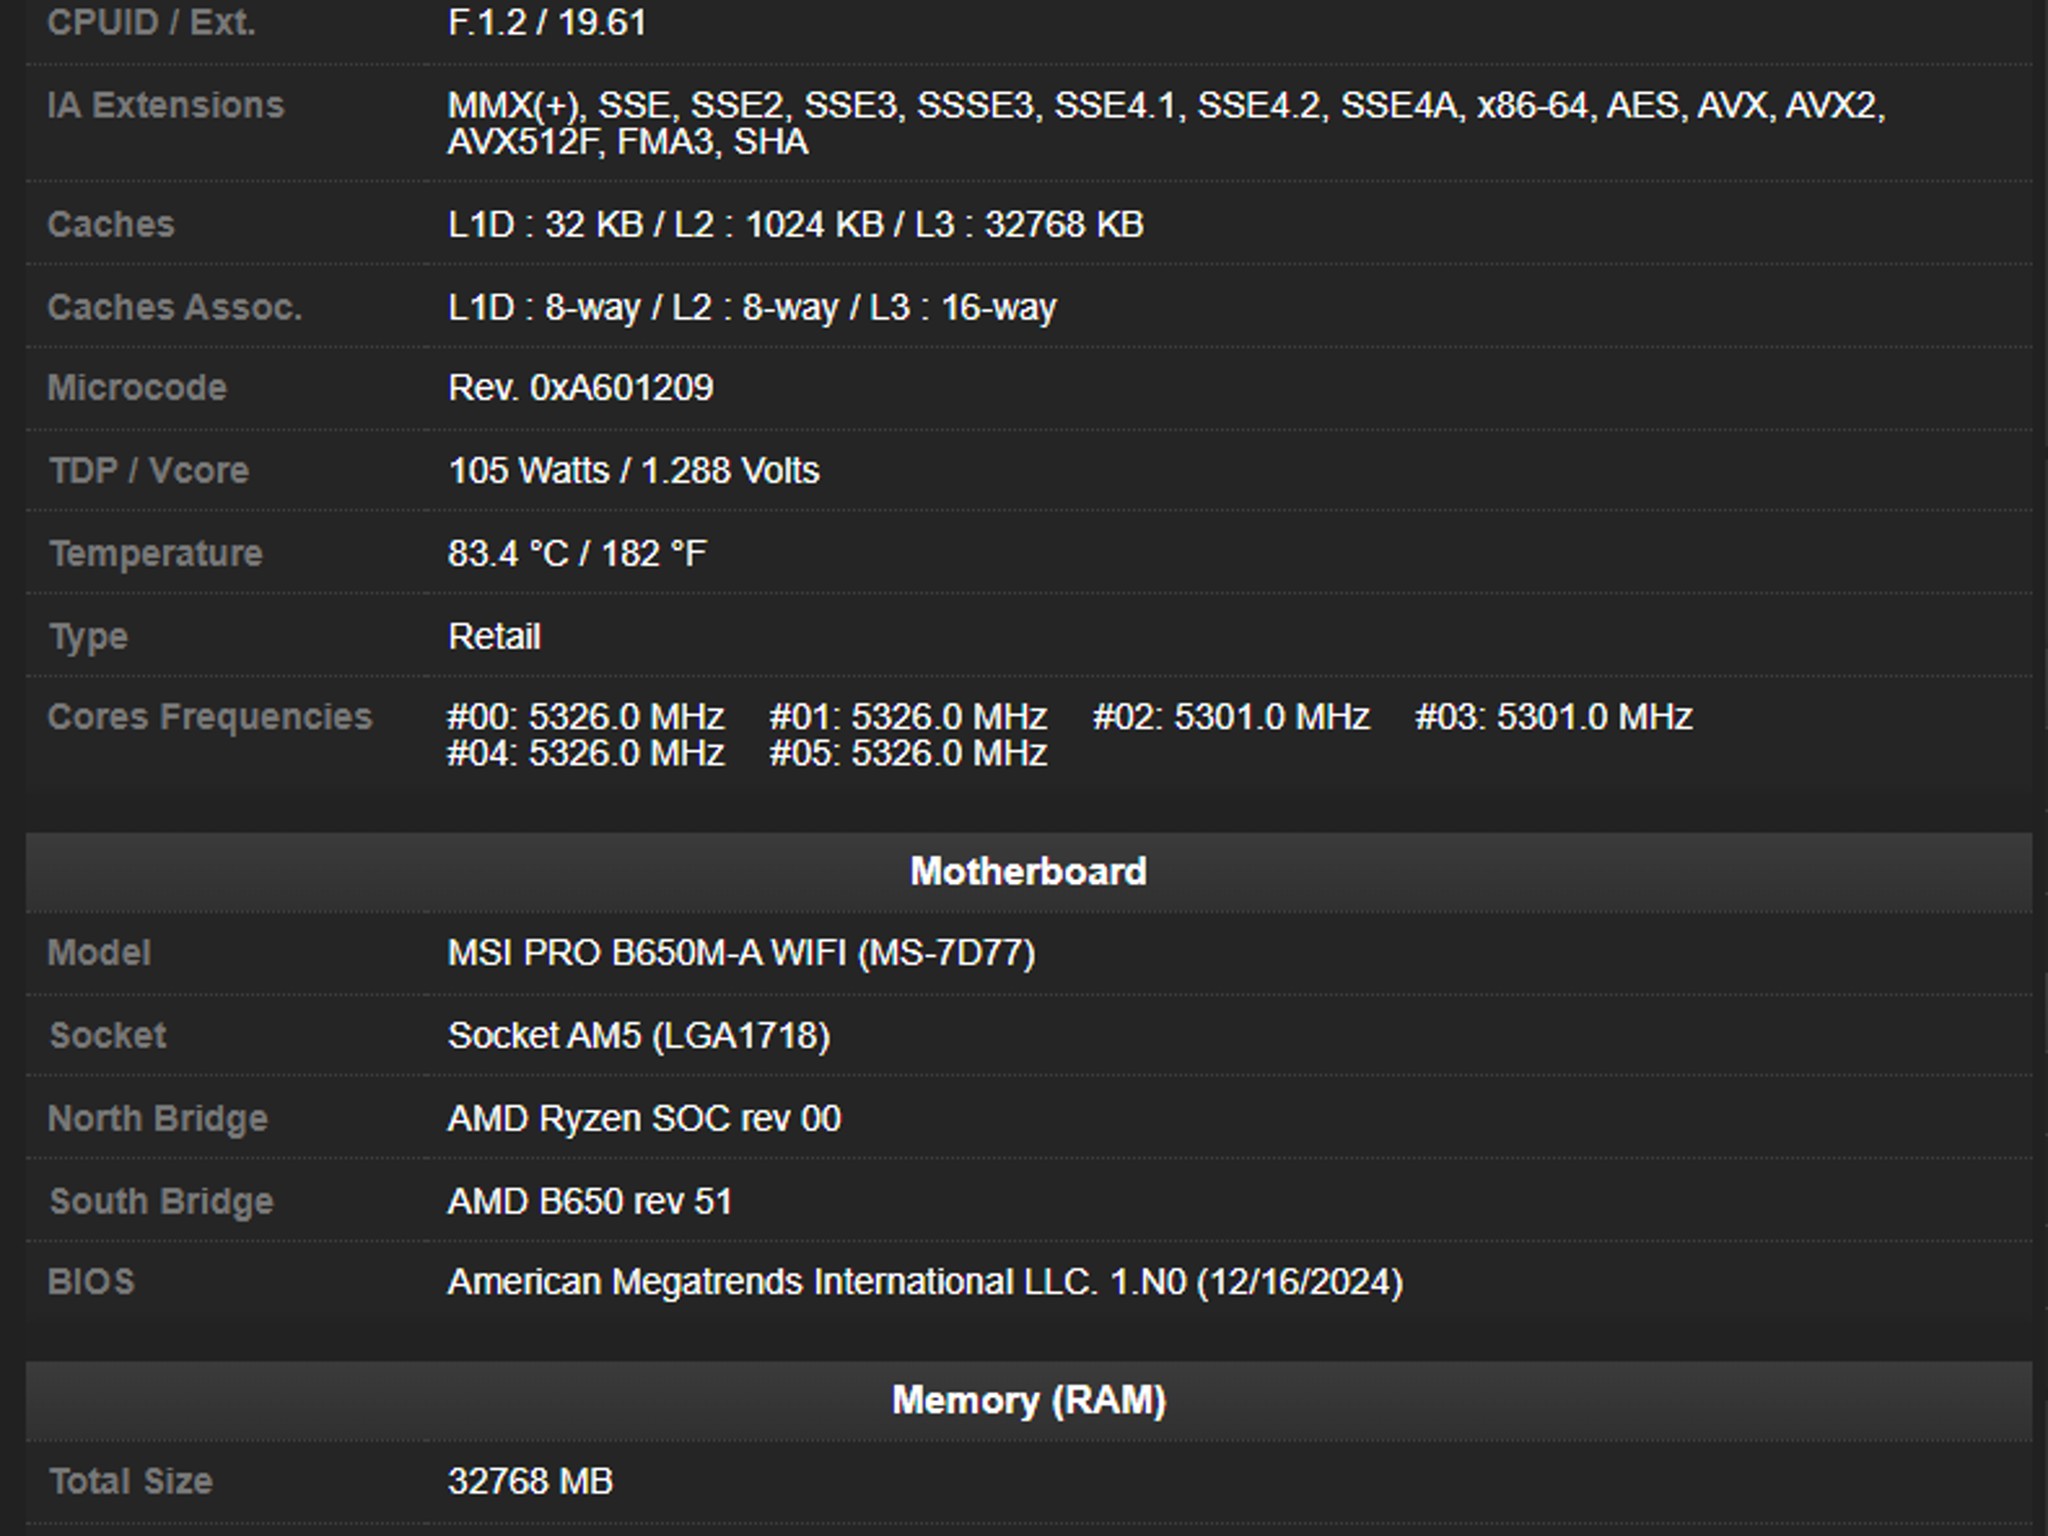Screen dimensions: 2048x1536
Task: Click the Caches Assoc. label
Action: point(175,307)
